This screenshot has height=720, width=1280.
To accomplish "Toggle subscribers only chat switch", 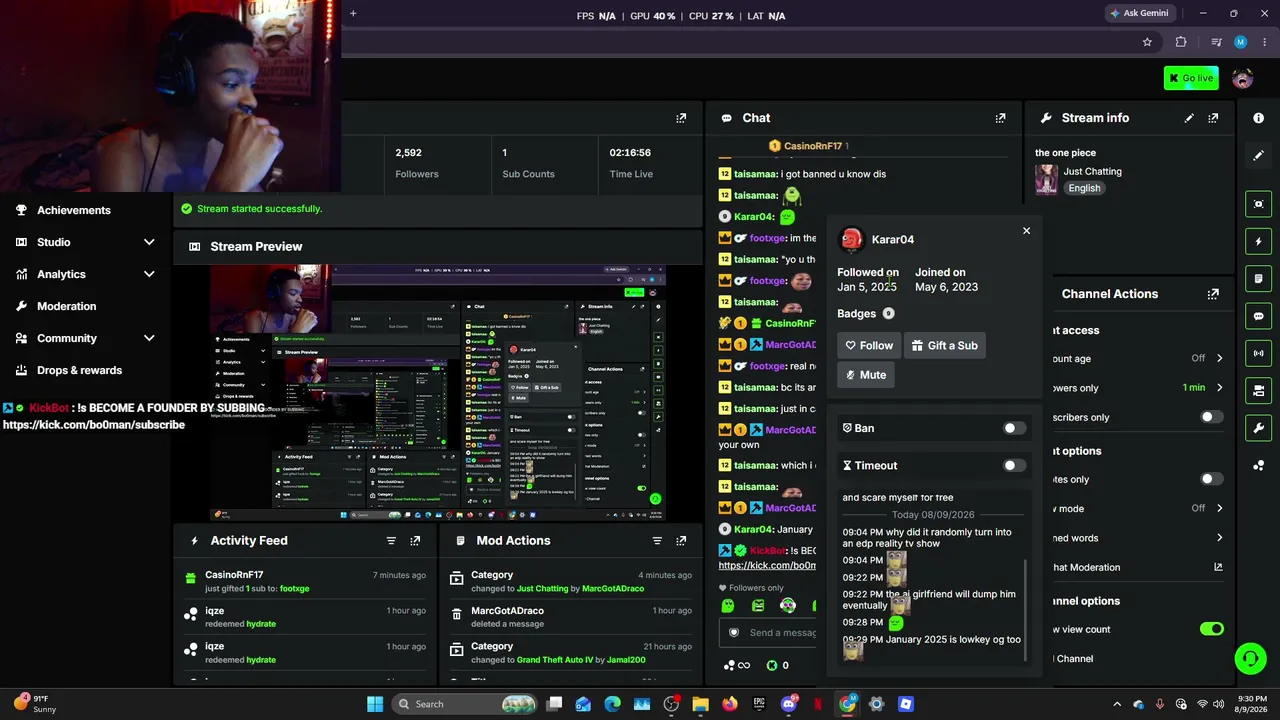I will click(x=1211, y=417).
